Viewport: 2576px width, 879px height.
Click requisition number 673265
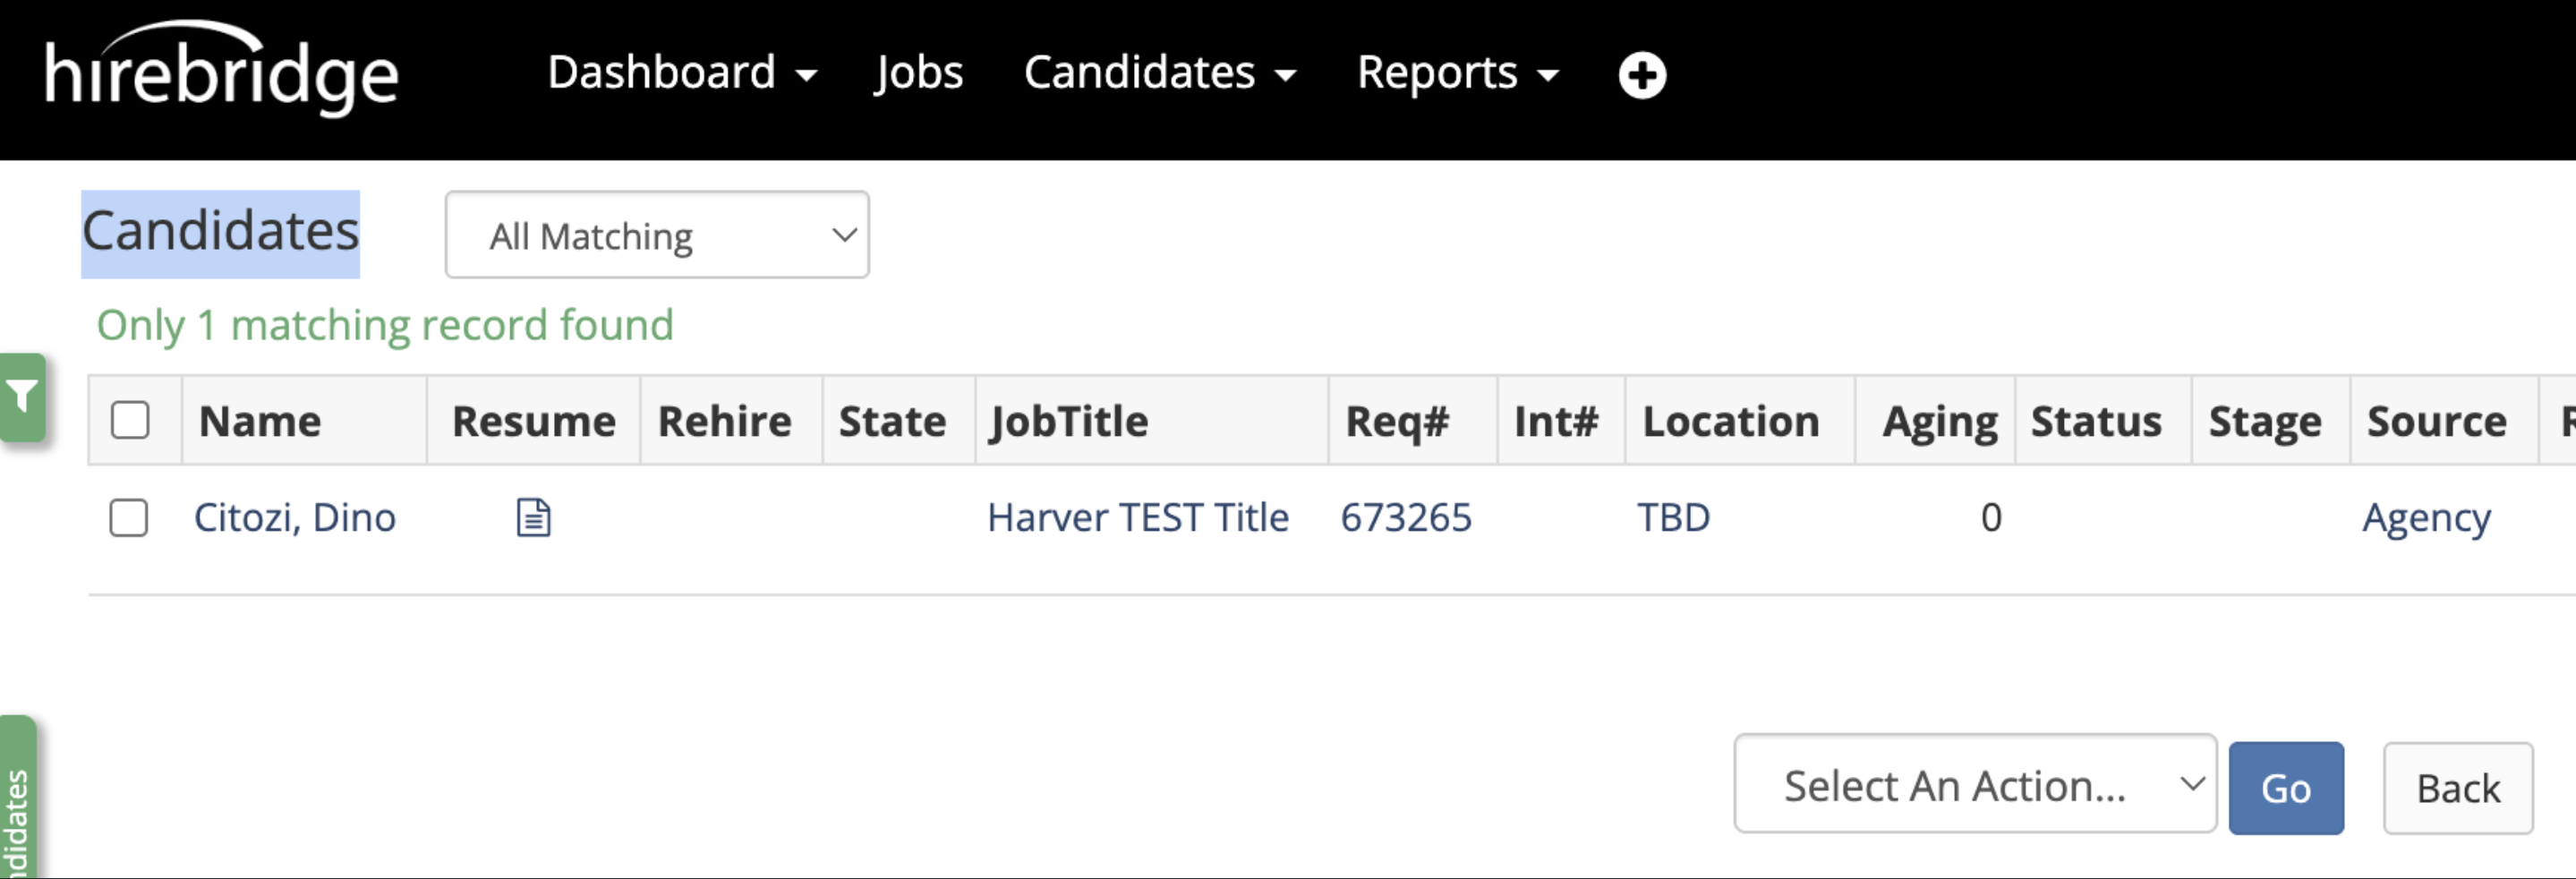coord(1405,518)
